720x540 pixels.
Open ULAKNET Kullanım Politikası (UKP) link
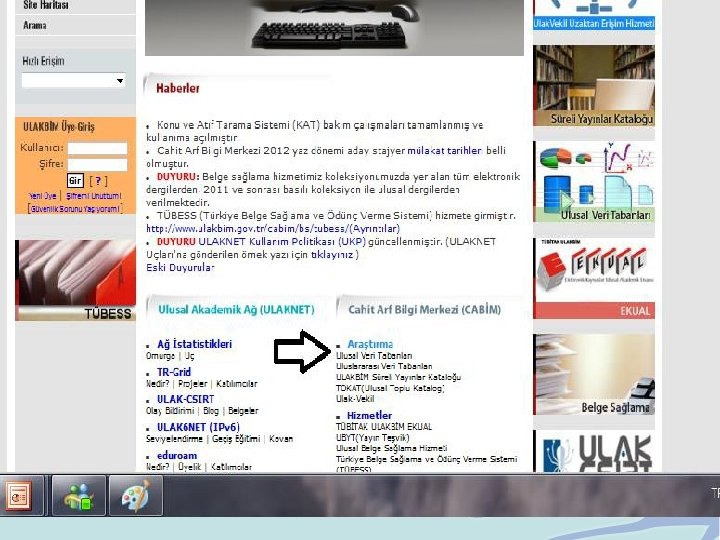tap(282, 242)
